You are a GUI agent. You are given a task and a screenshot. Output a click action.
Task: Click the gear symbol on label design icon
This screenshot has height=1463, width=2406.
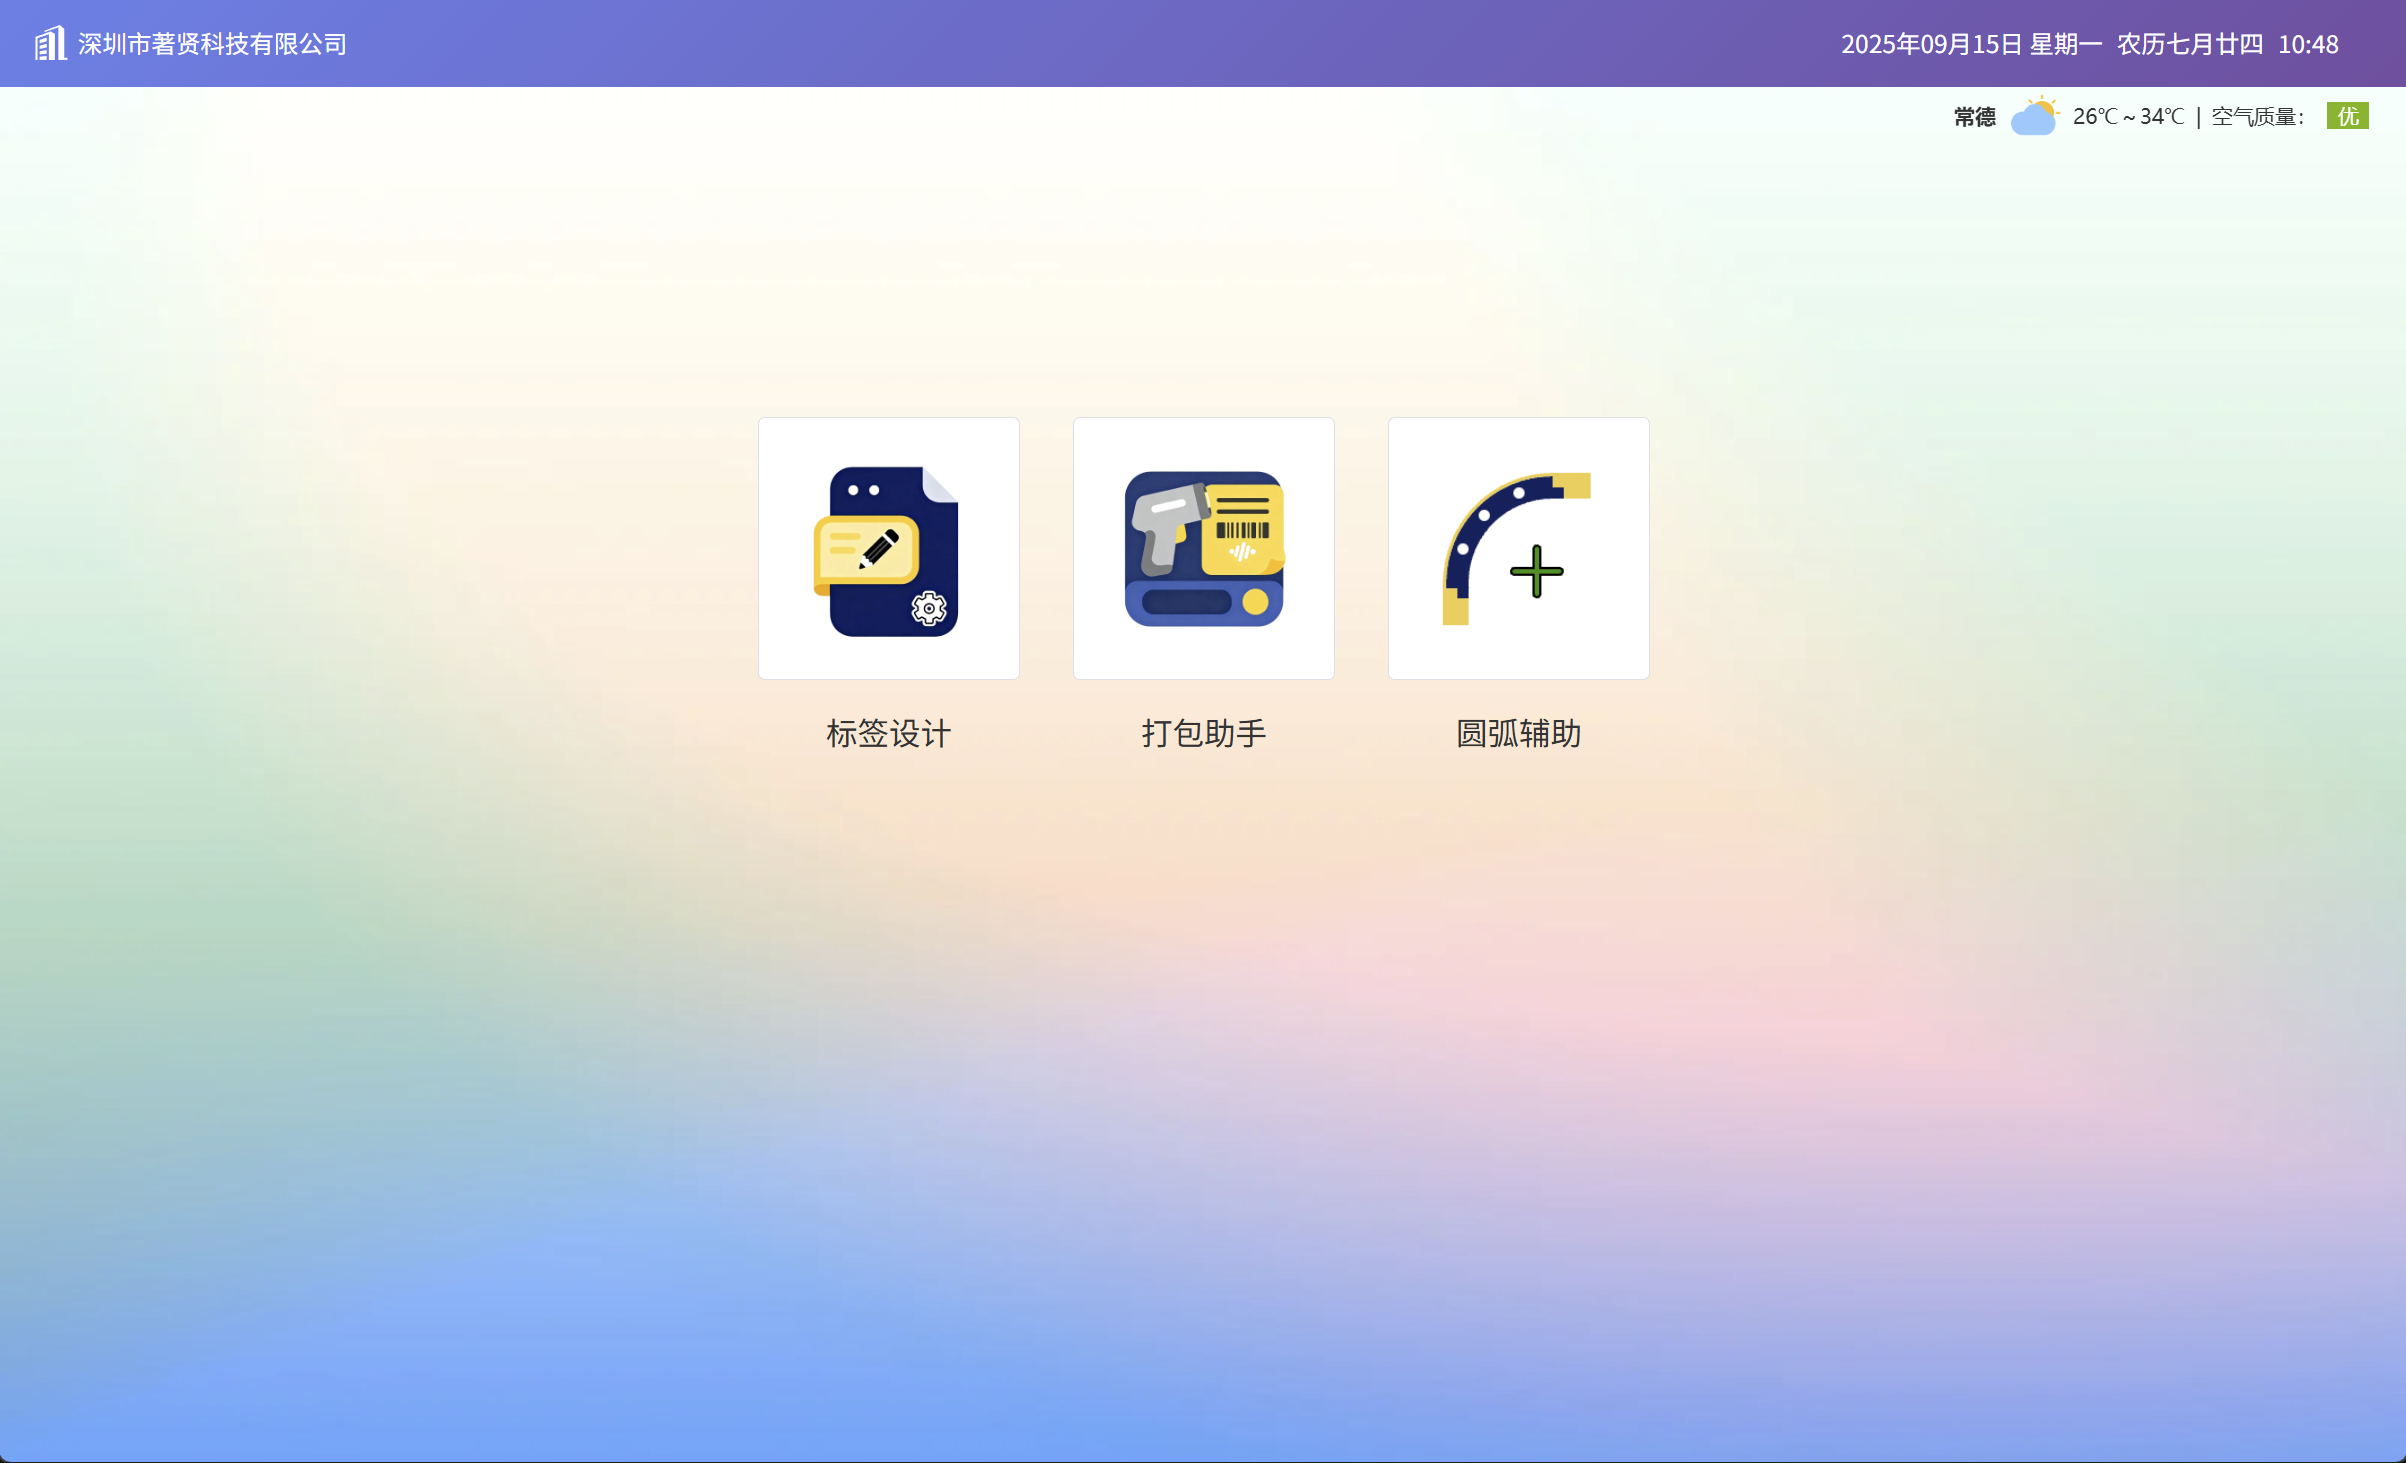(929, 607)
